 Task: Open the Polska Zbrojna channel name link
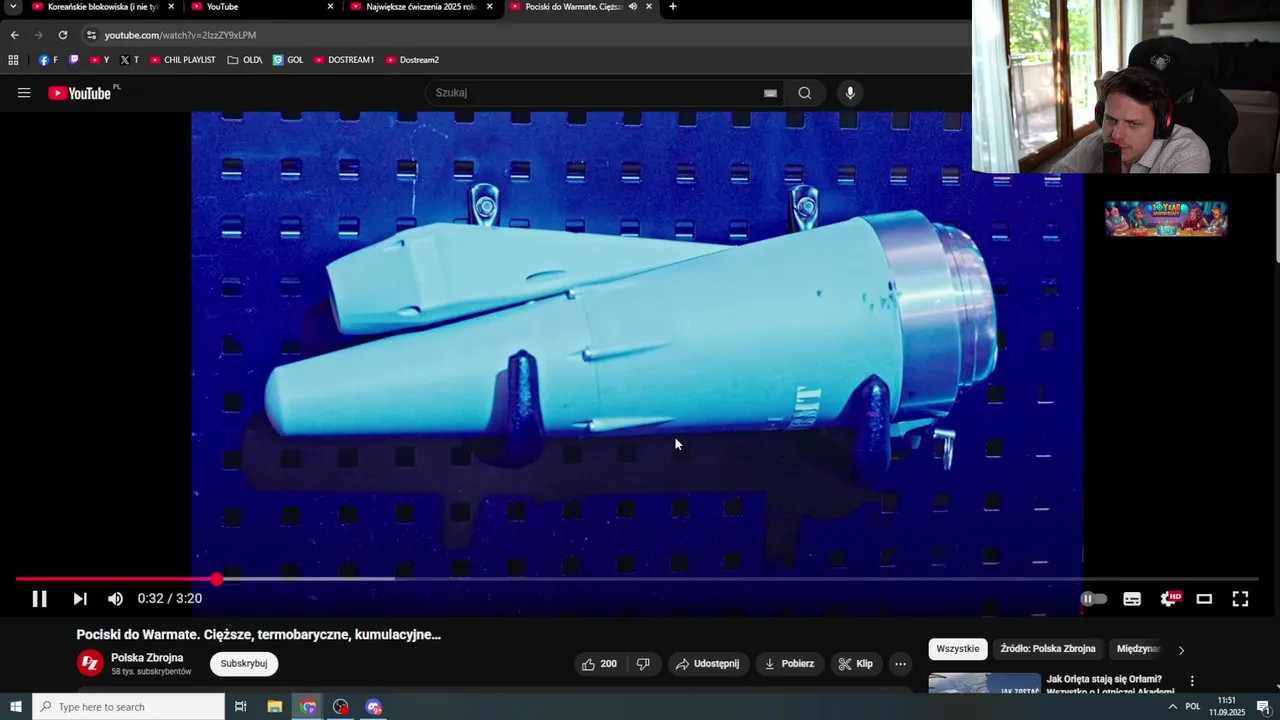pyautogui.click(x=147, y=658)
